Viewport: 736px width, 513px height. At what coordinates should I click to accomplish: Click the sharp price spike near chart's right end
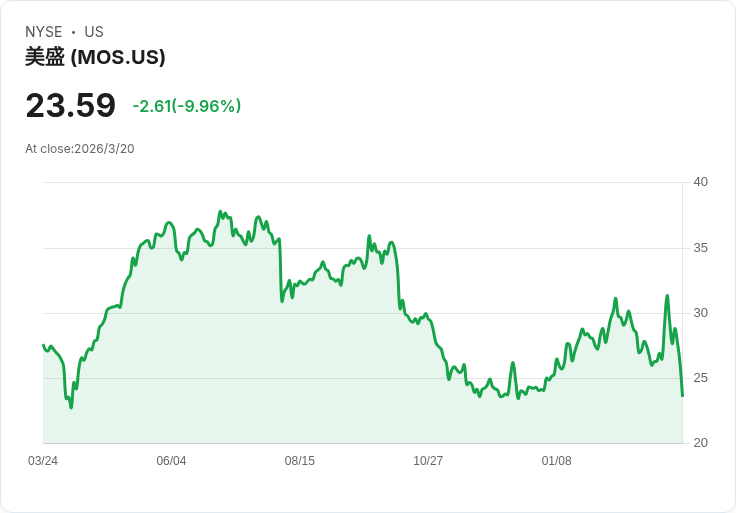(x=667, y=296)
